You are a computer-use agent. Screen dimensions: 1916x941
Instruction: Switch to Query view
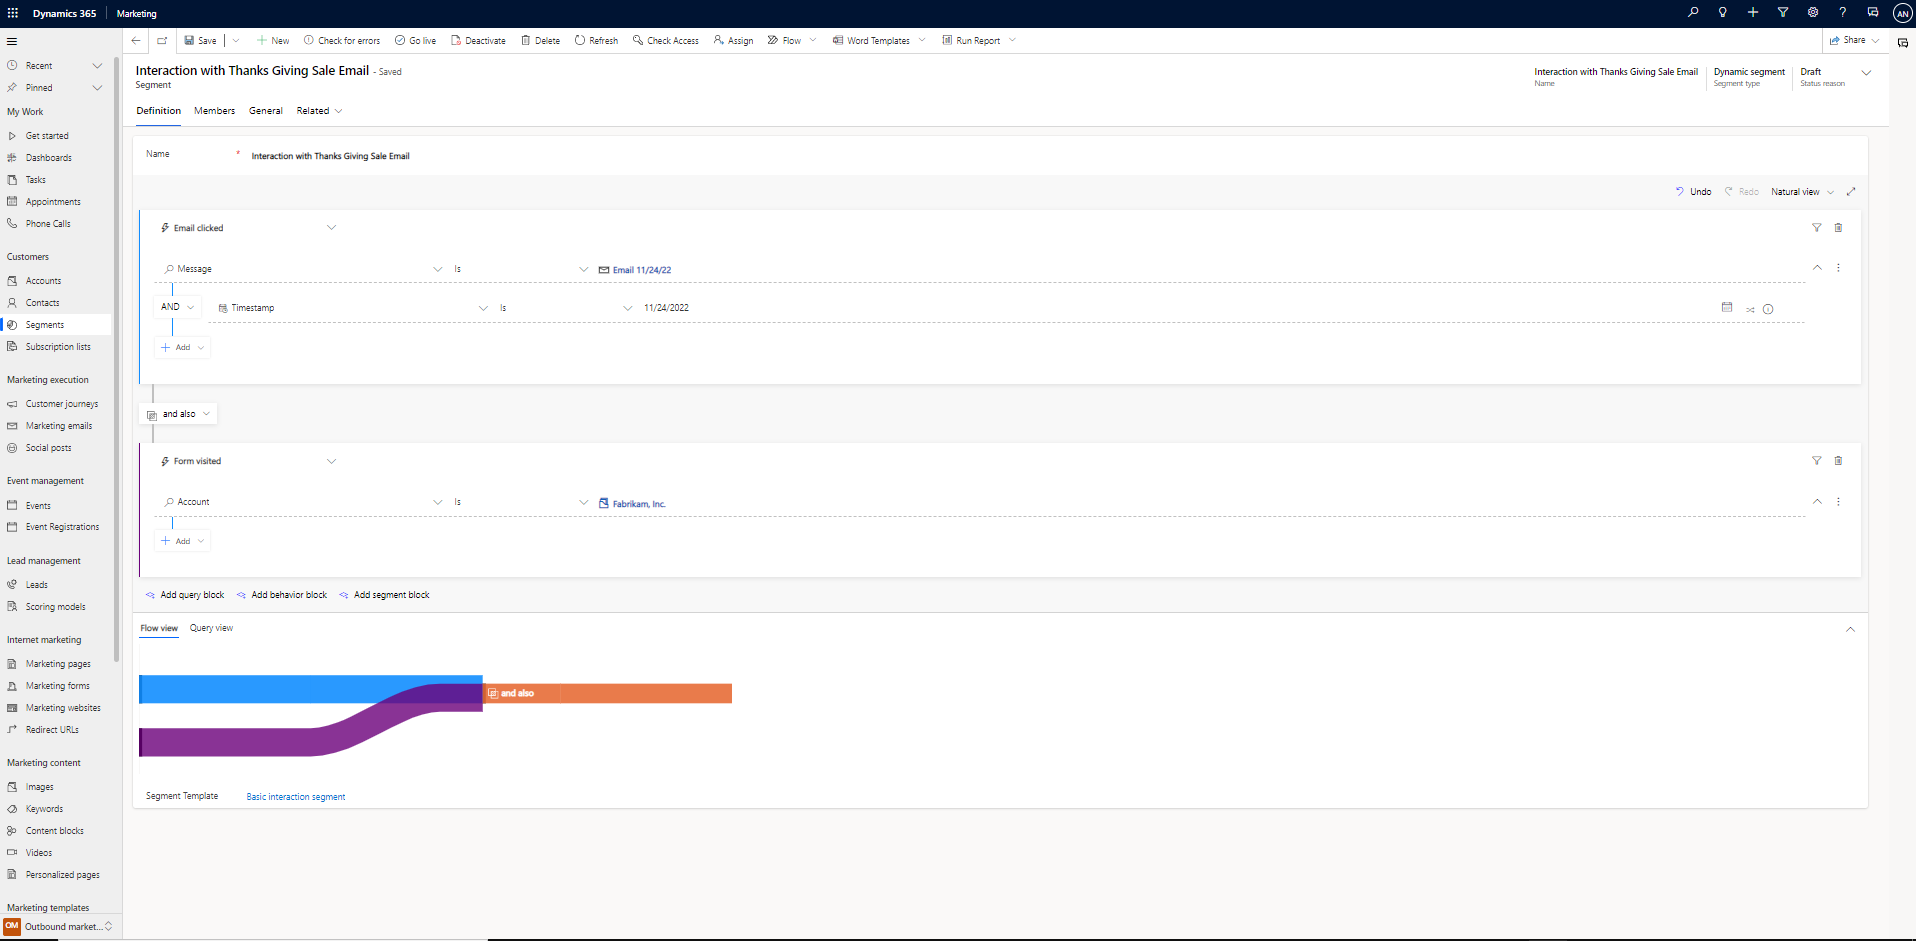click(211, 628)
